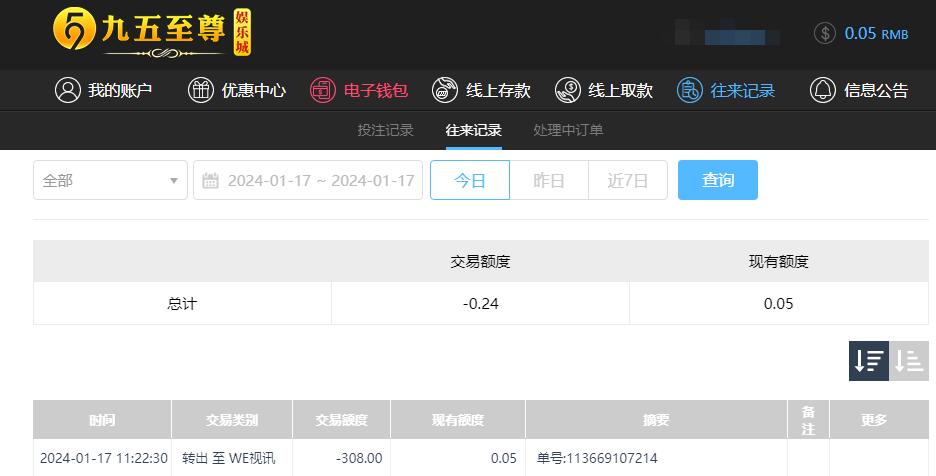Click the blue 查询 search button
The image size is (936, 476).
coord(718,180)
